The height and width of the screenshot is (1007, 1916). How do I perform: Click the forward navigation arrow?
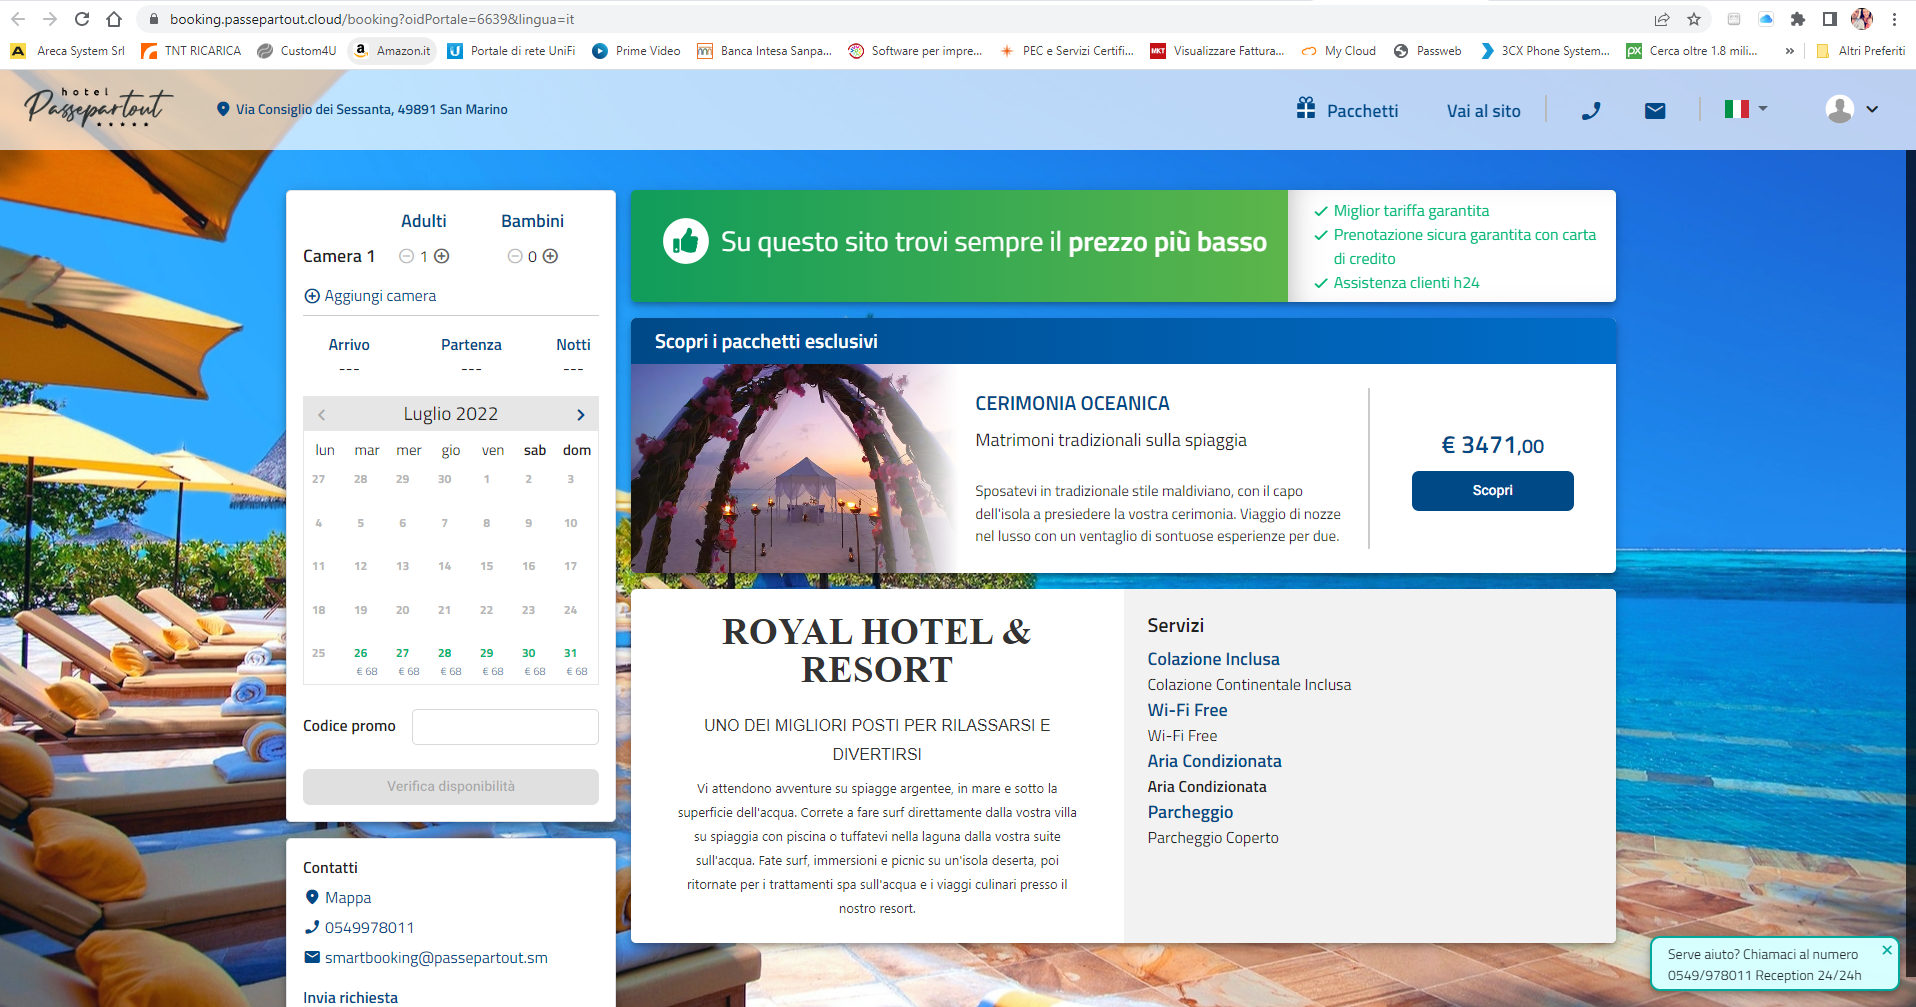coord(50,19)
